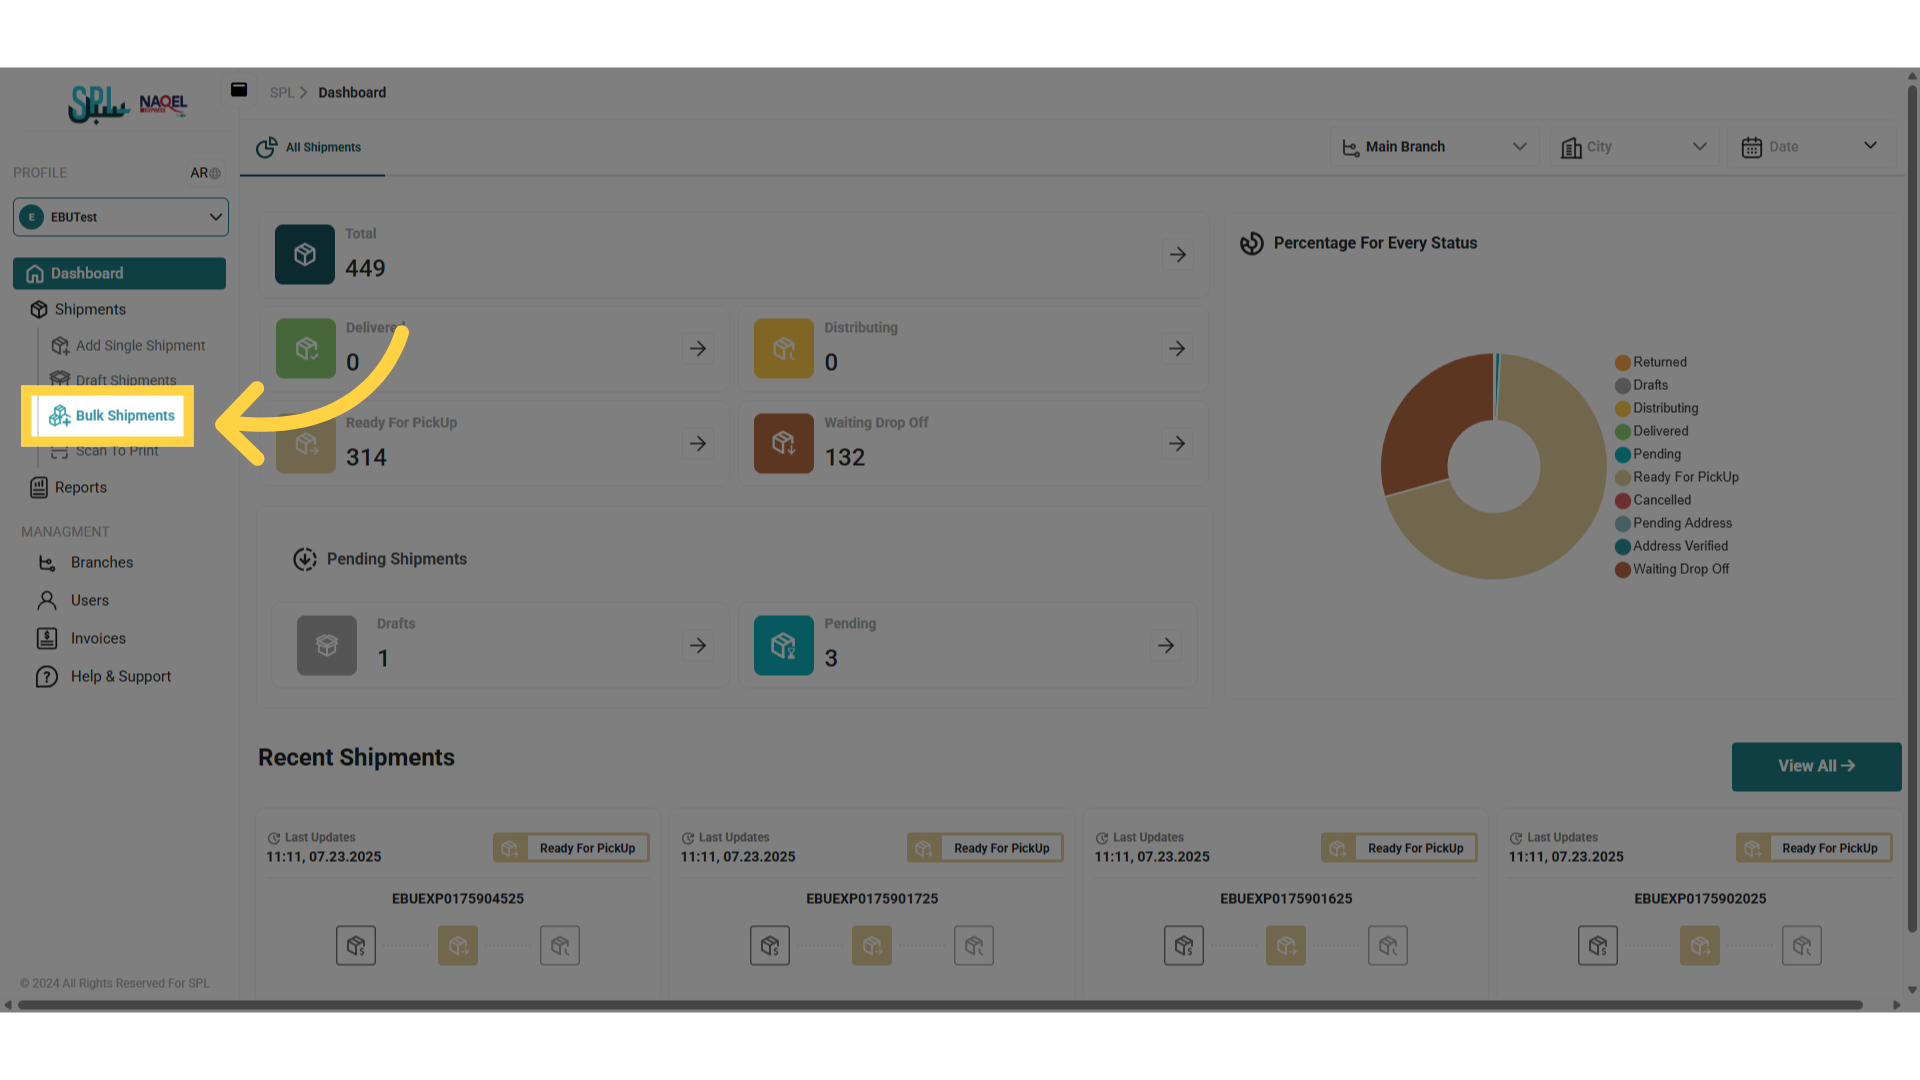Click the Users person icon

pyautogui.click(x=47, y=600)
